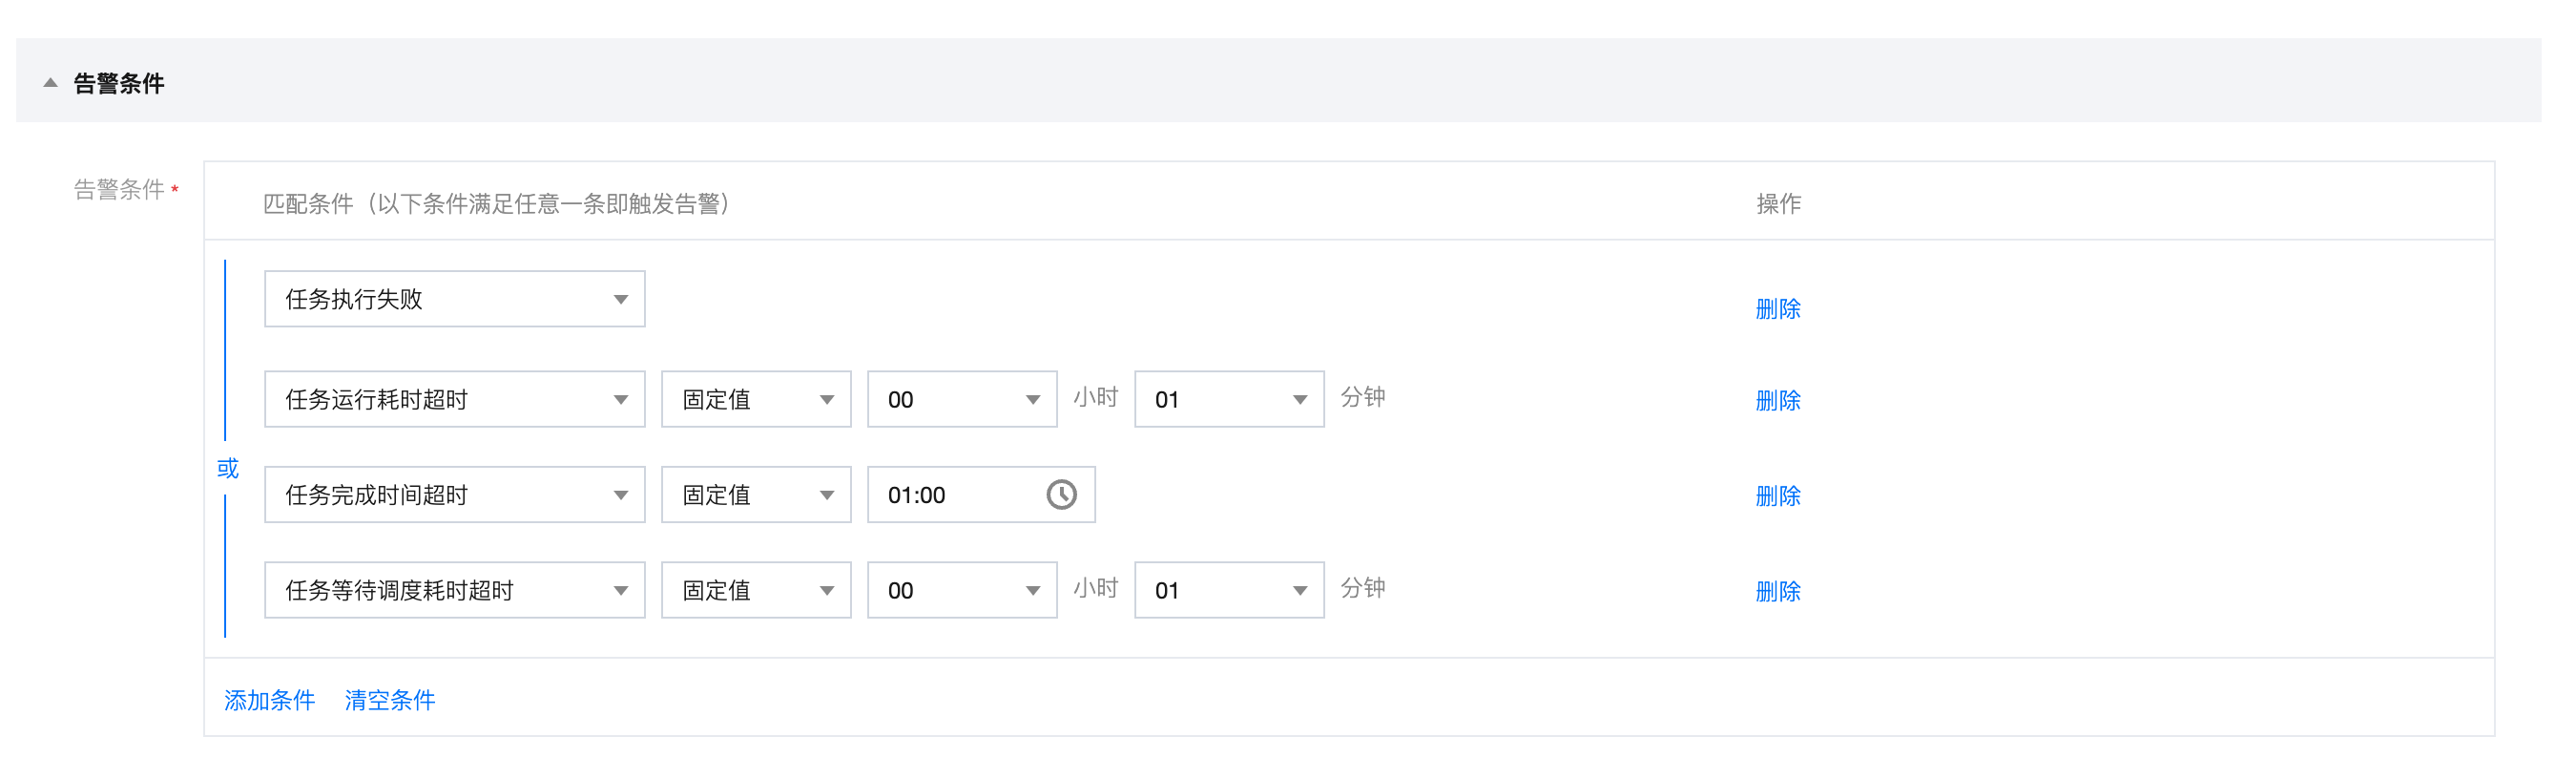Open the 任务执行失败 condition dropdown
This screenshot has width=2576, height=779.
click(454, 299)
